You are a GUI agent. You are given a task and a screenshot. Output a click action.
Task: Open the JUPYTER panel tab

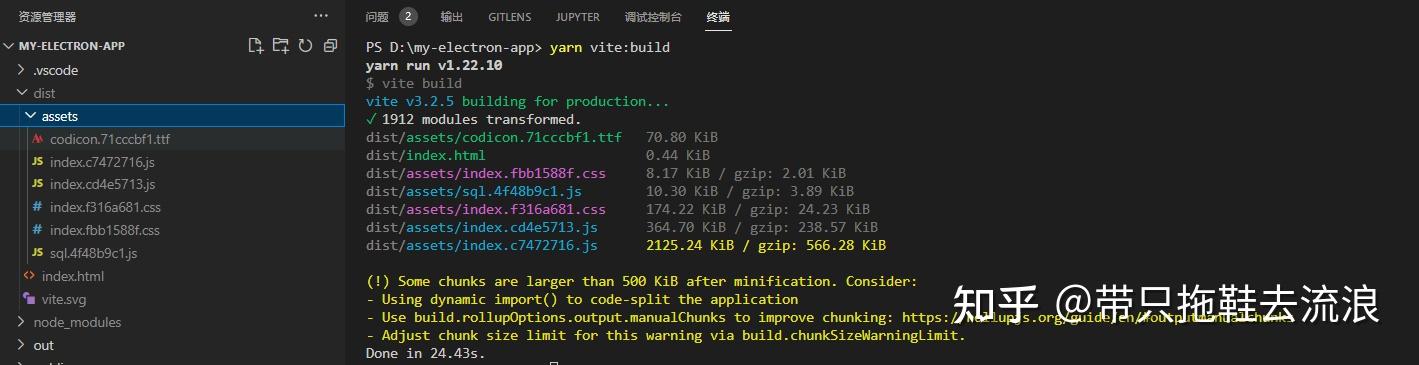tap(578, 17)
